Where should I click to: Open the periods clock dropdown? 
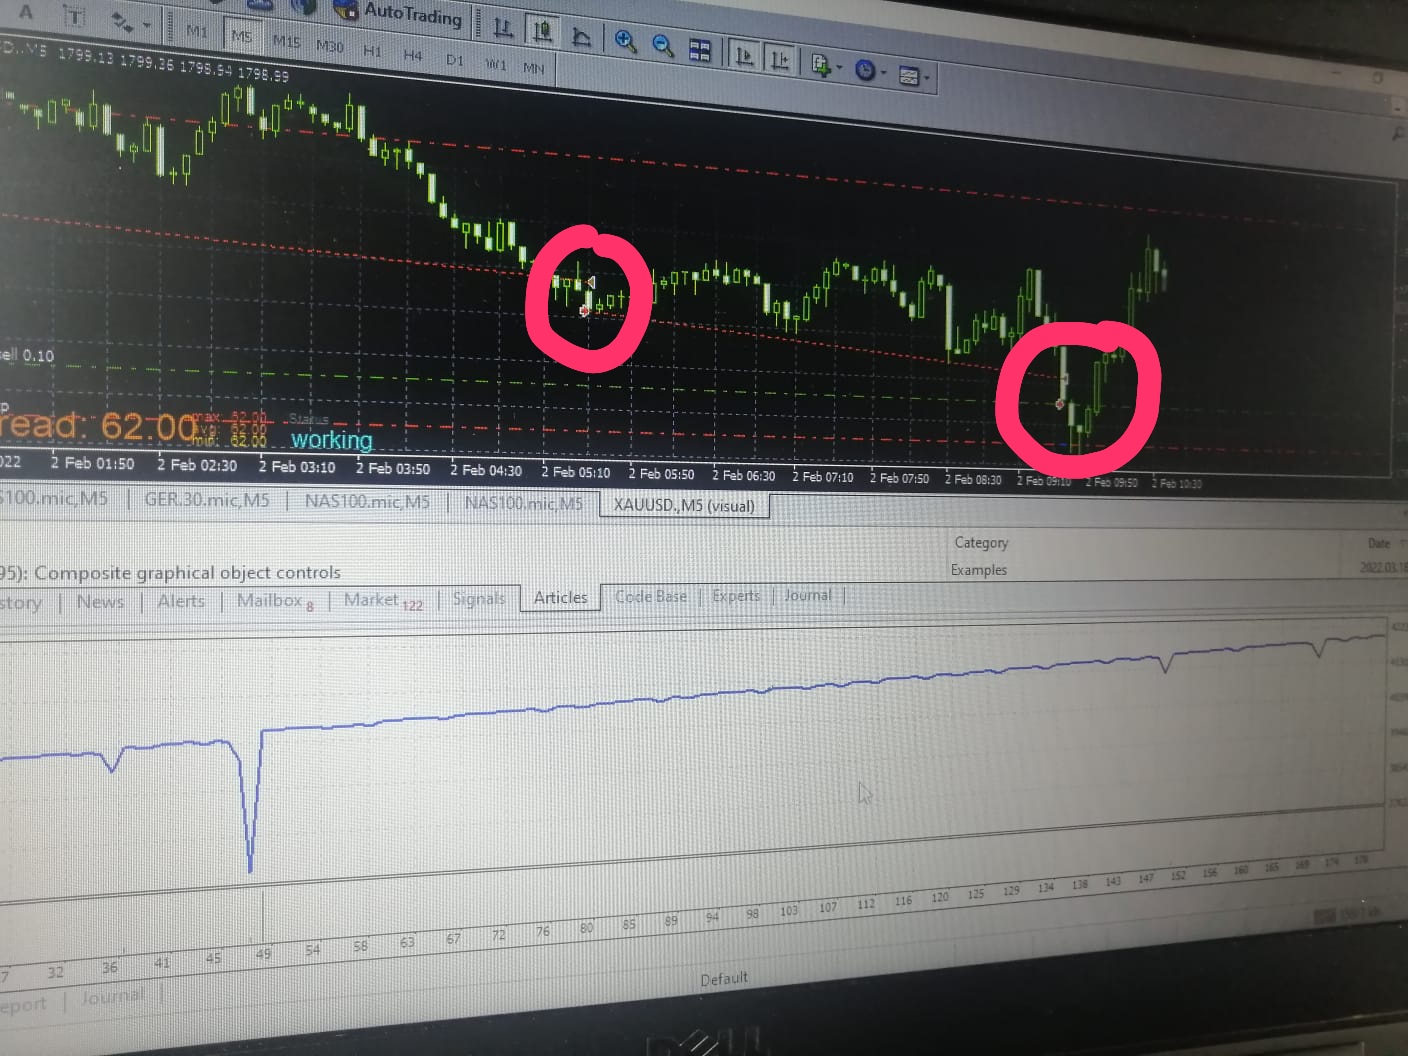[870, 70]
